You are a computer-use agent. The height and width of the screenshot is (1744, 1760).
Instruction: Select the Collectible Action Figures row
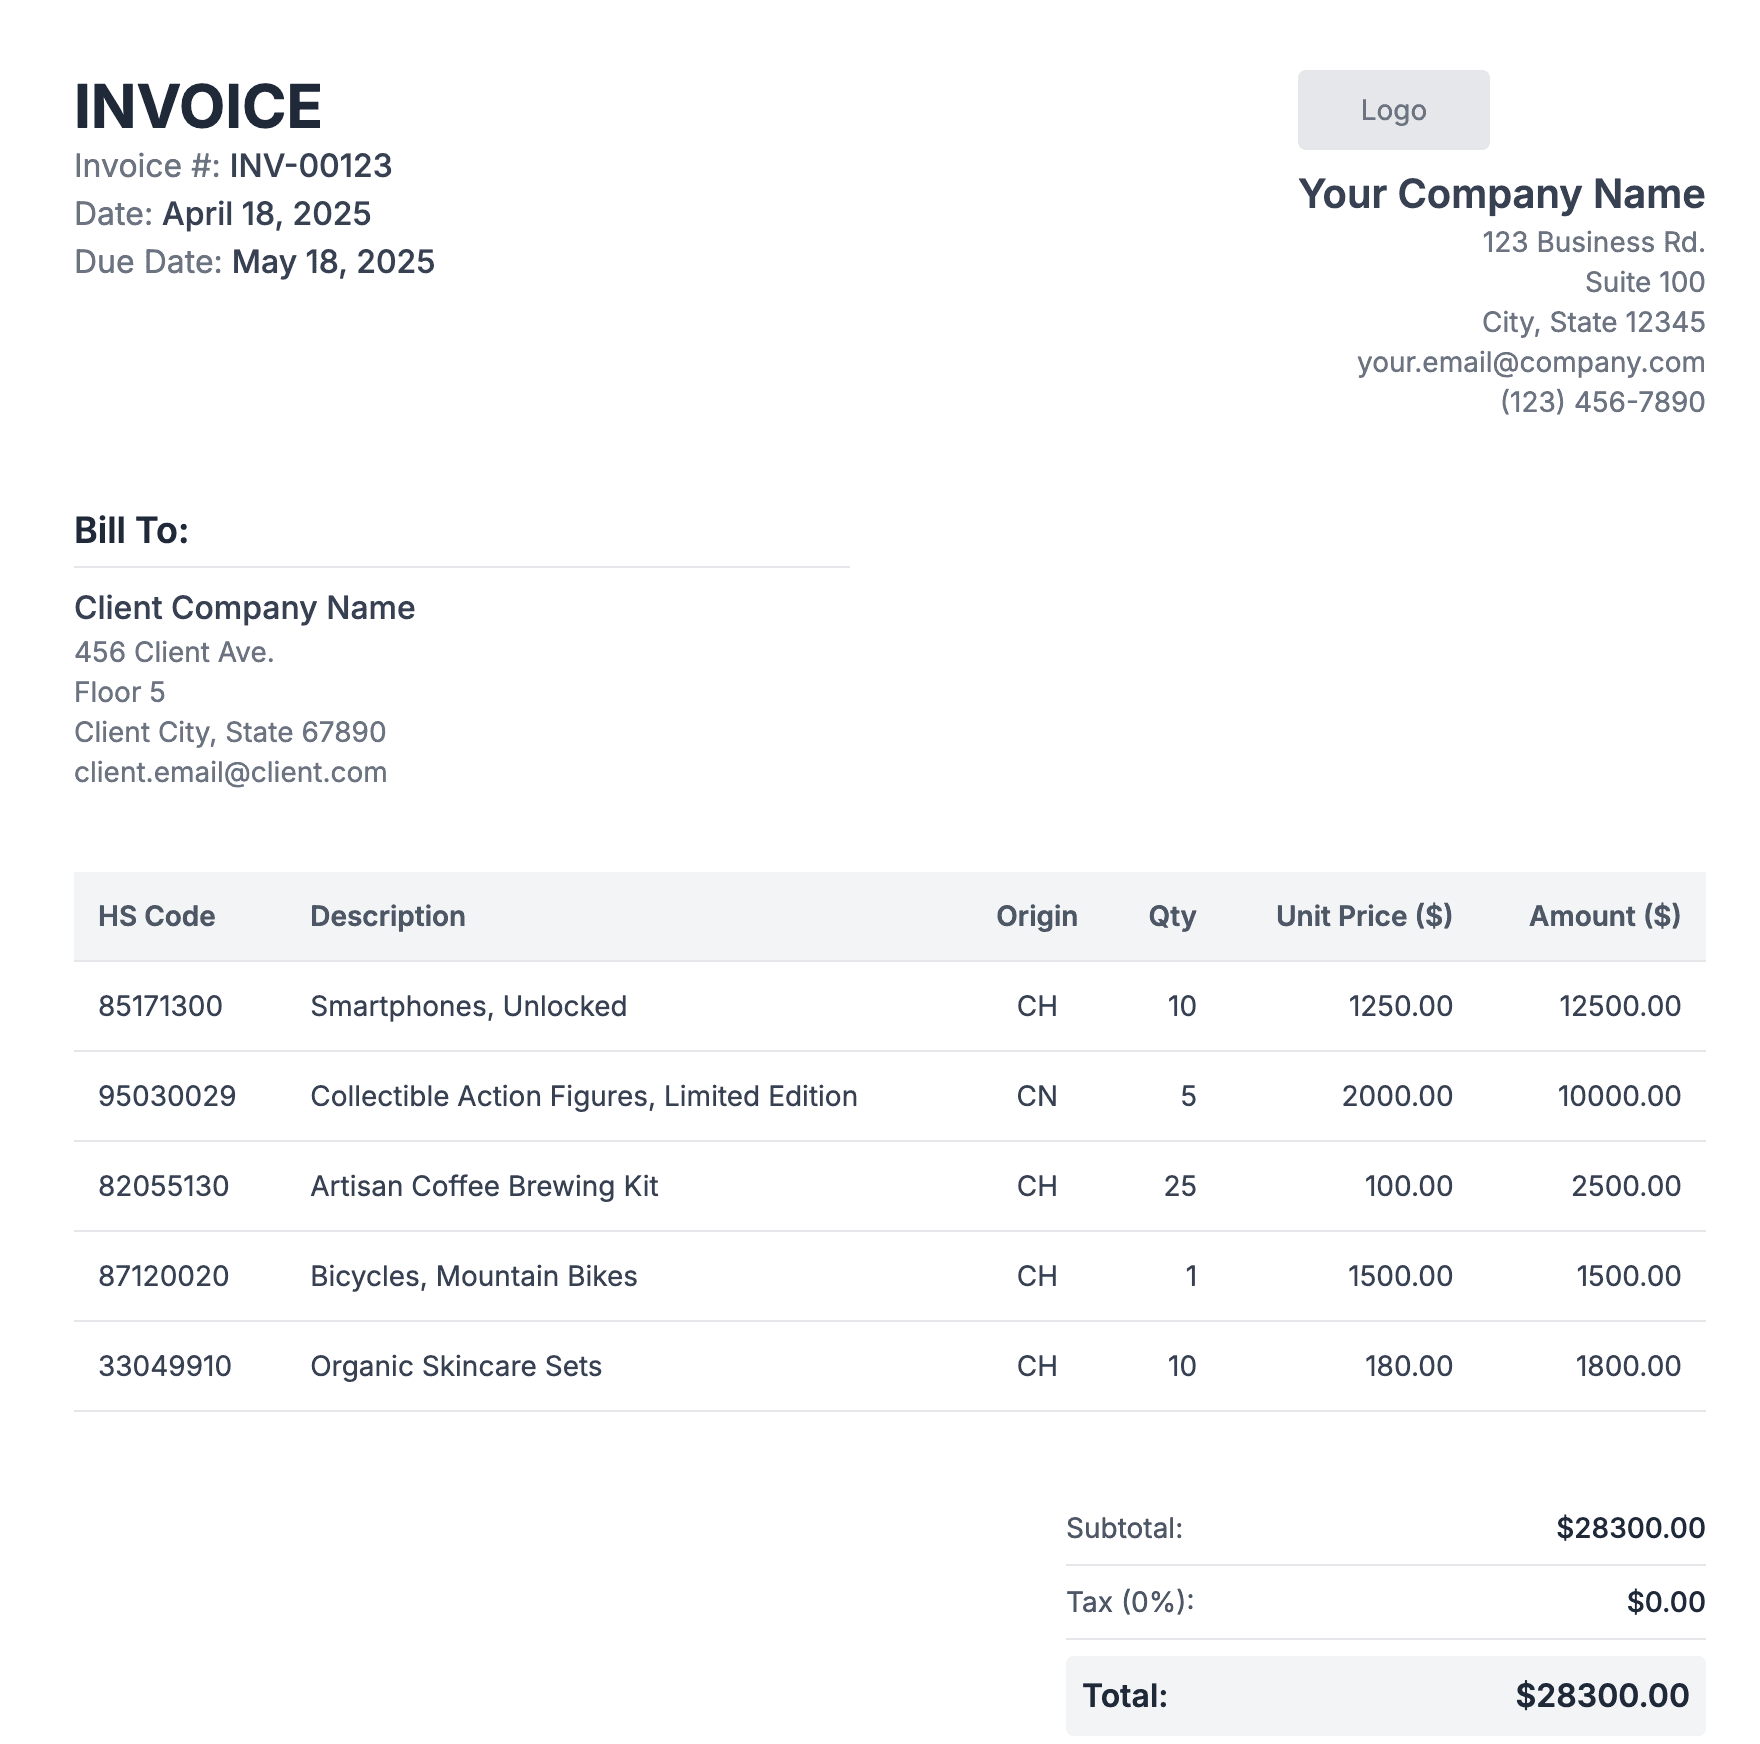tap(582, 1096)
